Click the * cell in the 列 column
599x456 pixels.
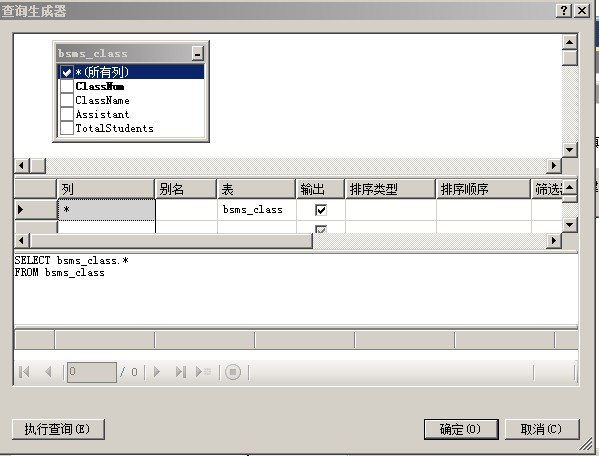coord(106,210)
